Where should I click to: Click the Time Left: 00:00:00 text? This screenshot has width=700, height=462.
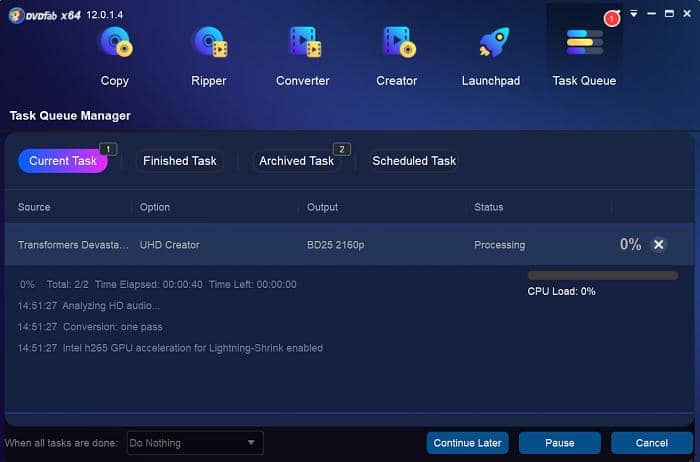pyautogui.click(x=253, y=284)
